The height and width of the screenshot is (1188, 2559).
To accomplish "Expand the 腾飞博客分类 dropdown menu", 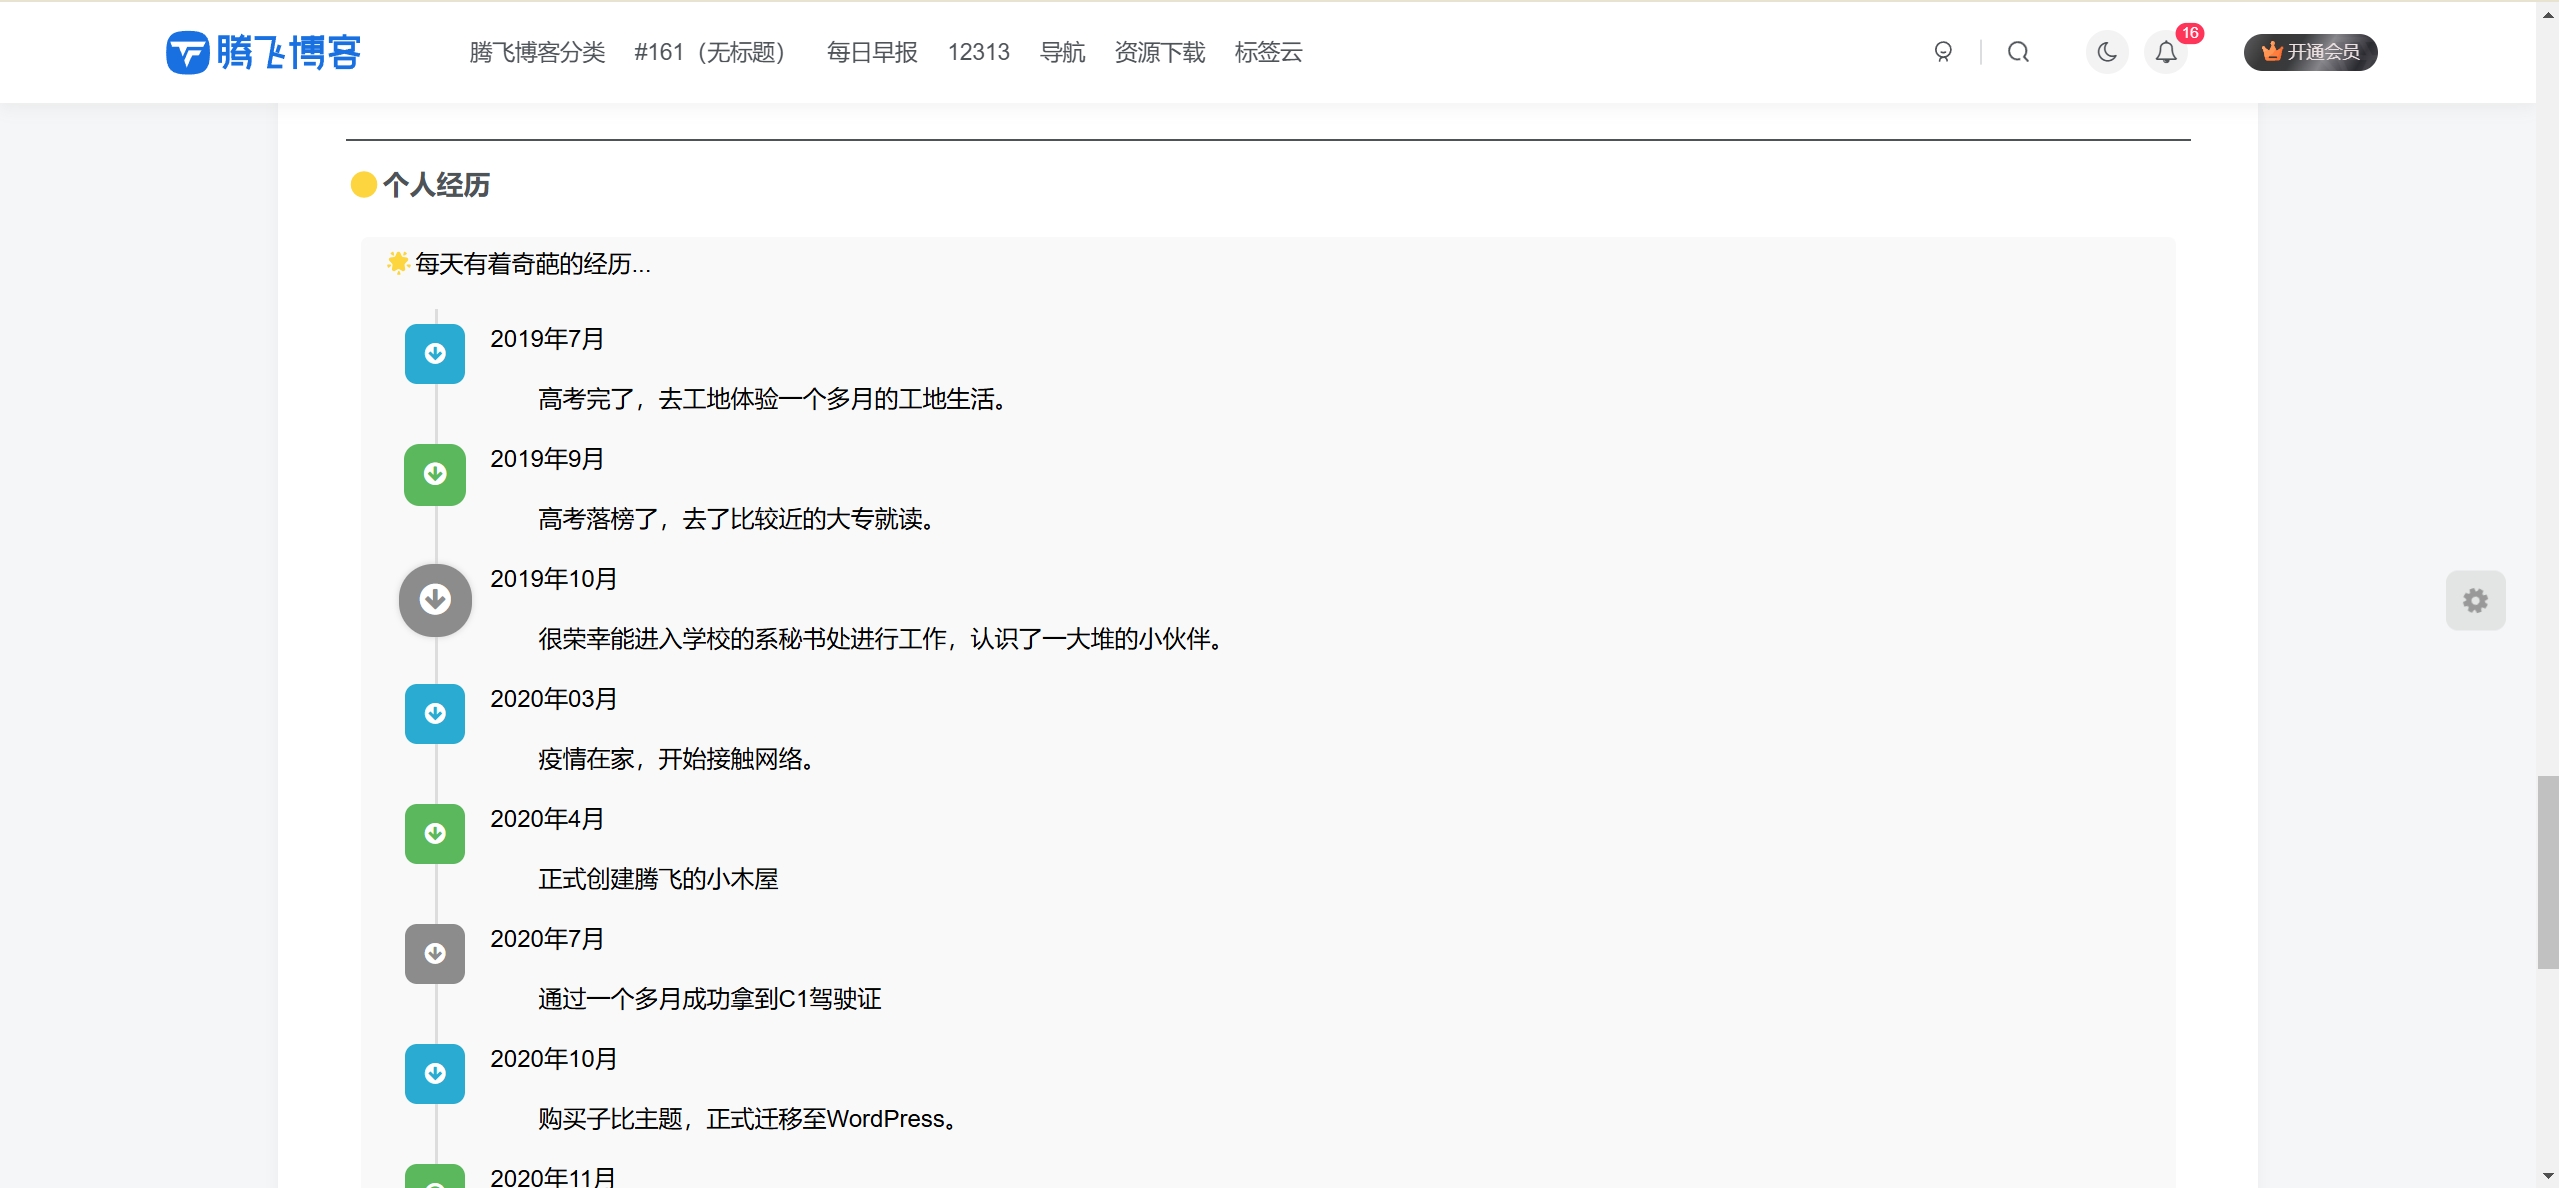I will [x=536, y=52].
